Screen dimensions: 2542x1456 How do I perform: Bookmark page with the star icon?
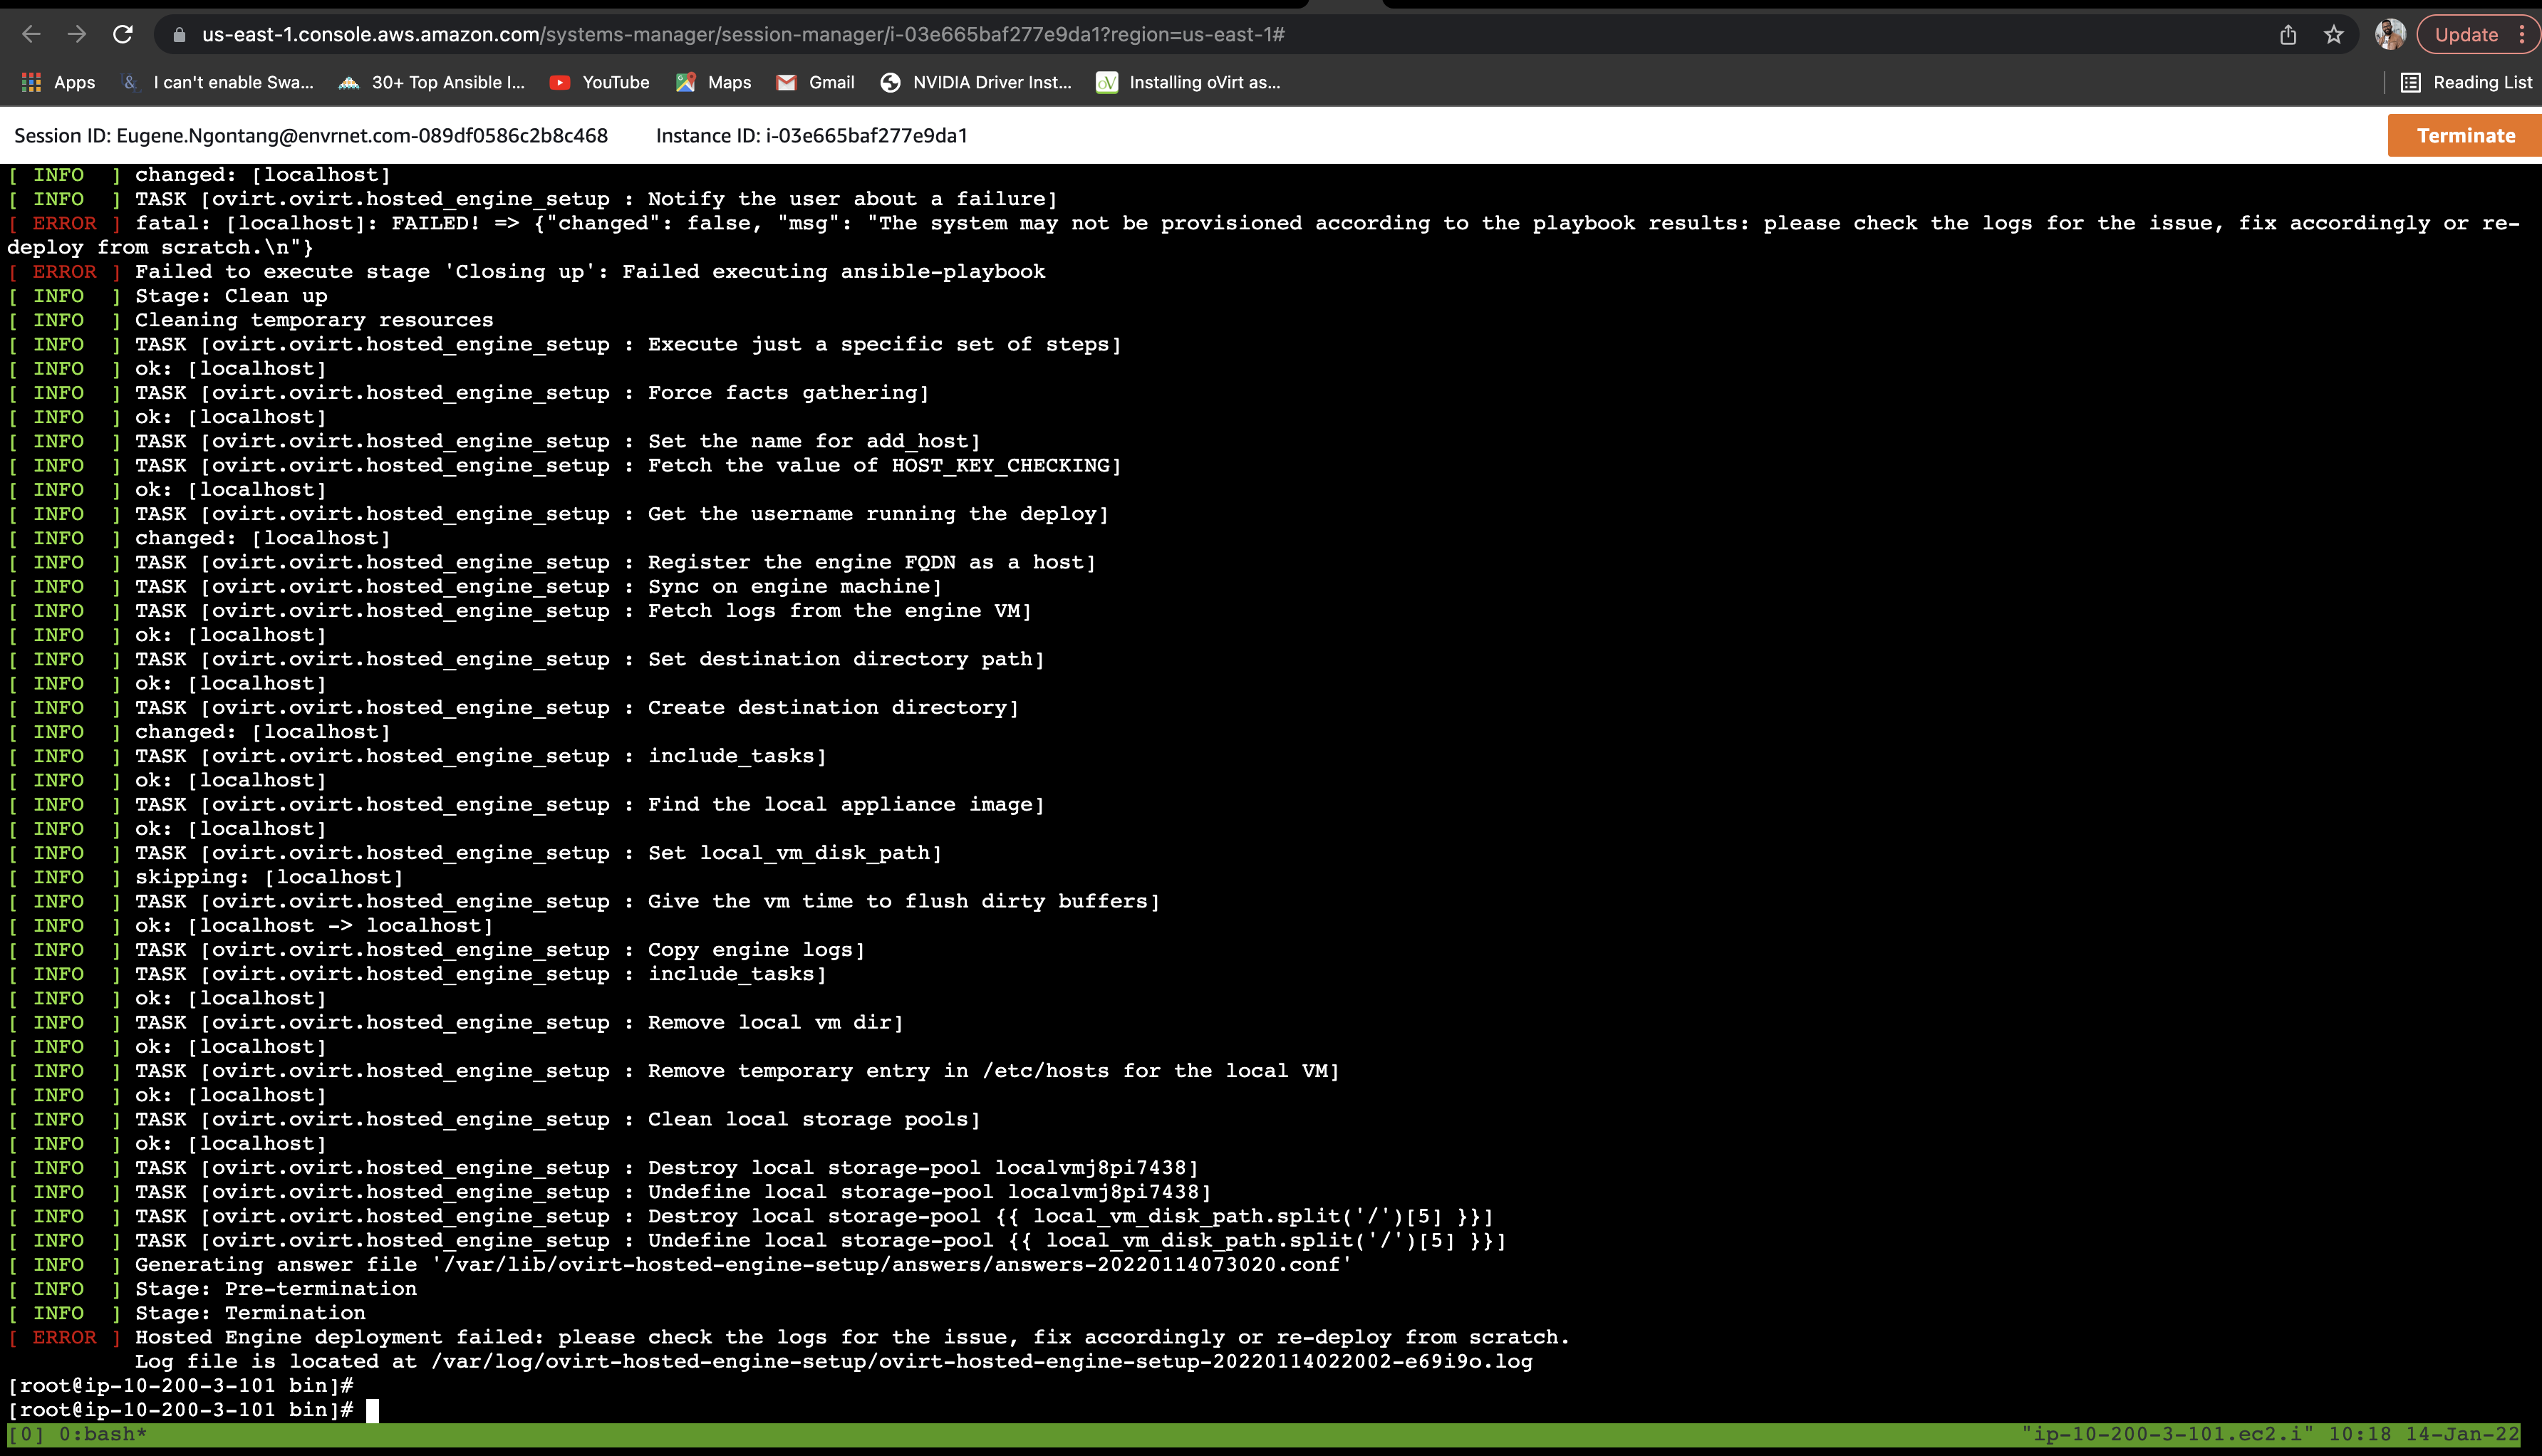2334,35
